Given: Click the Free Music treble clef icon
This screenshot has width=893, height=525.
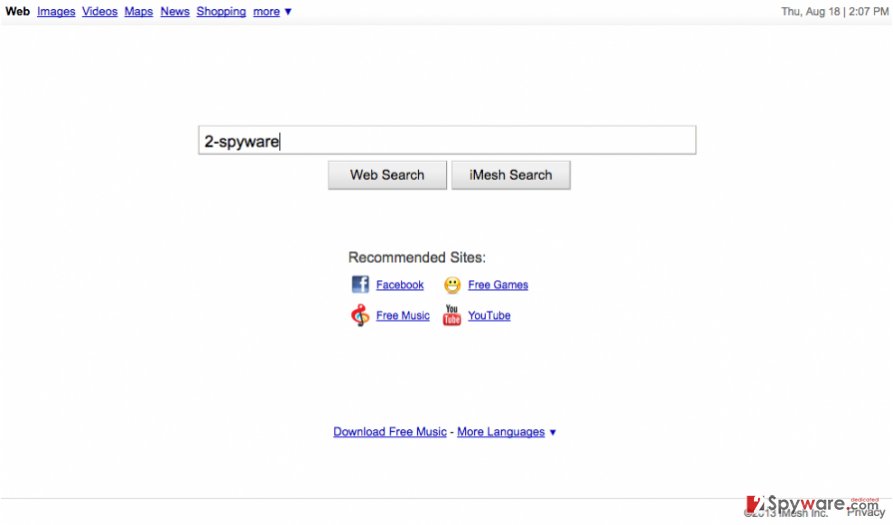Looking at the screenshot, I should pos(360,315).
